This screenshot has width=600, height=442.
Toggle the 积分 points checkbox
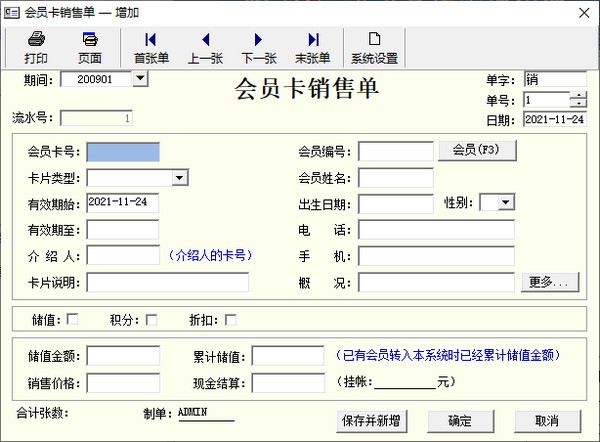pos(152,320)
